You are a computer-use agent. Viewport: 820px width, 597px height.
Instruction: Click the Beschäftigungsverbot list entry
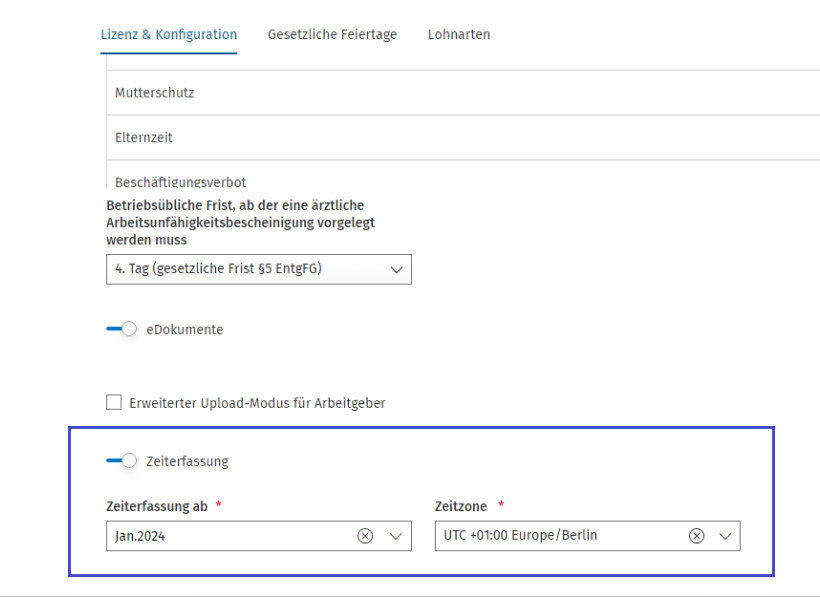tap(181, 182)
